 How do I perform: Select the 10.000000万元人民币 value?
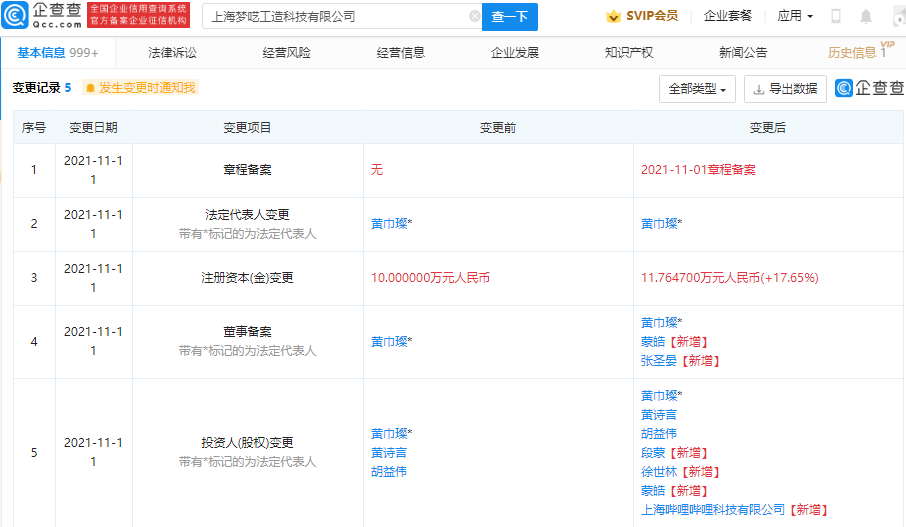[430, 278]
